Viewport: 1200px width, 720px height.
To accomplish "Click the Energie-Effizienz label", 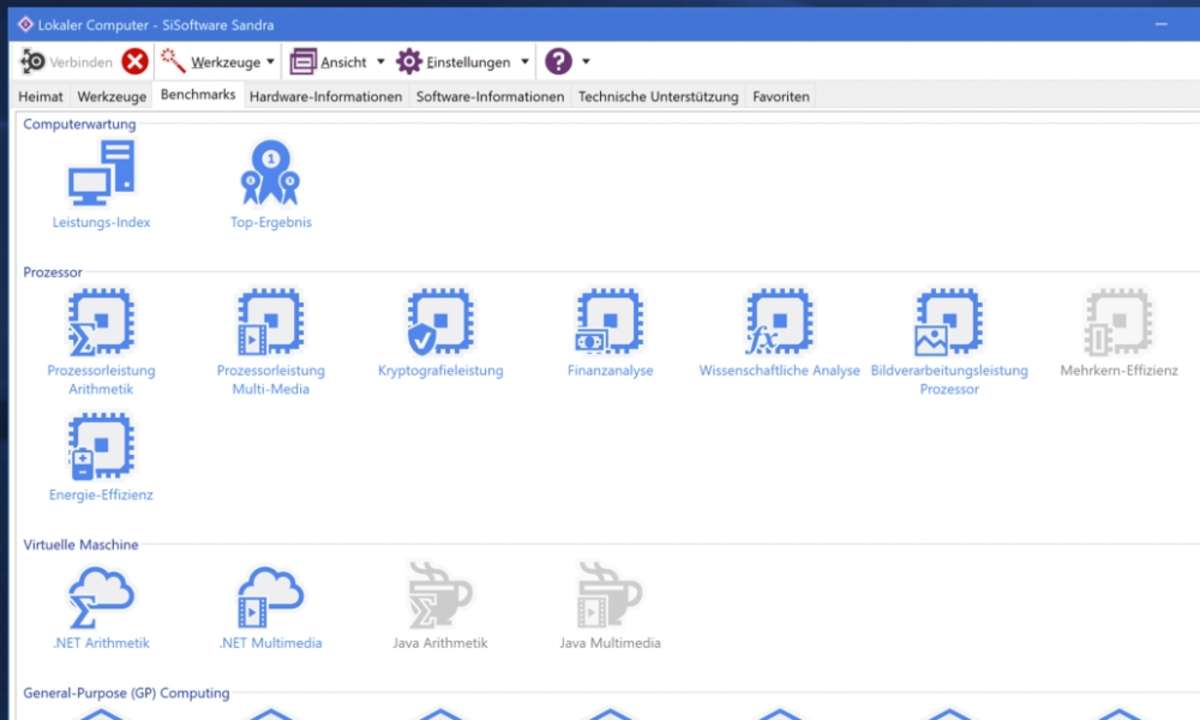I will (101, 495).
